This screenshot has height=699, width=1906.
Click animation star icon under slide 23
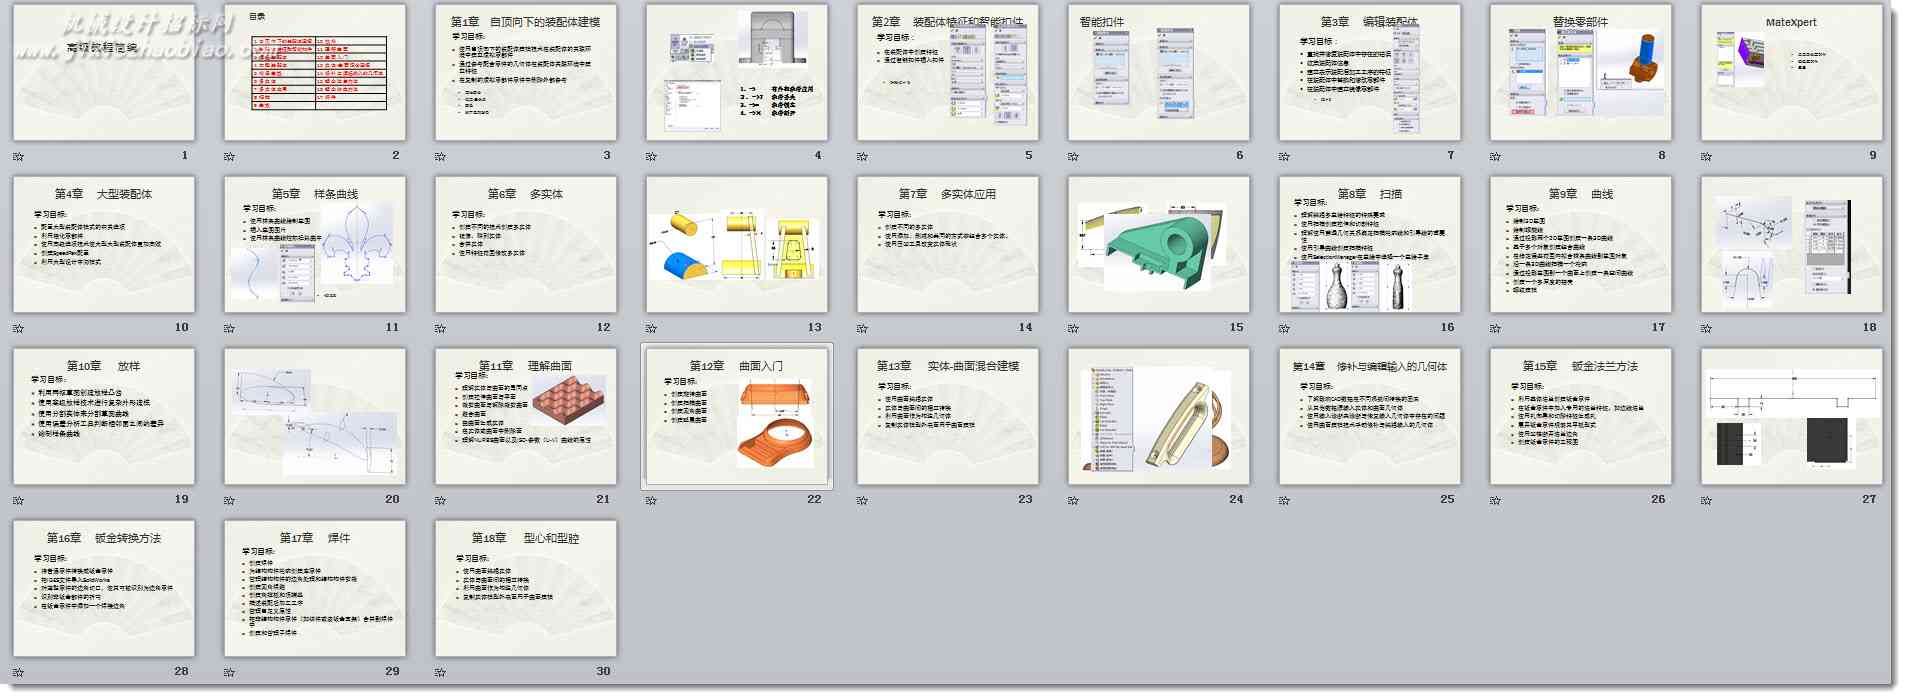click(x=862, y=501)
